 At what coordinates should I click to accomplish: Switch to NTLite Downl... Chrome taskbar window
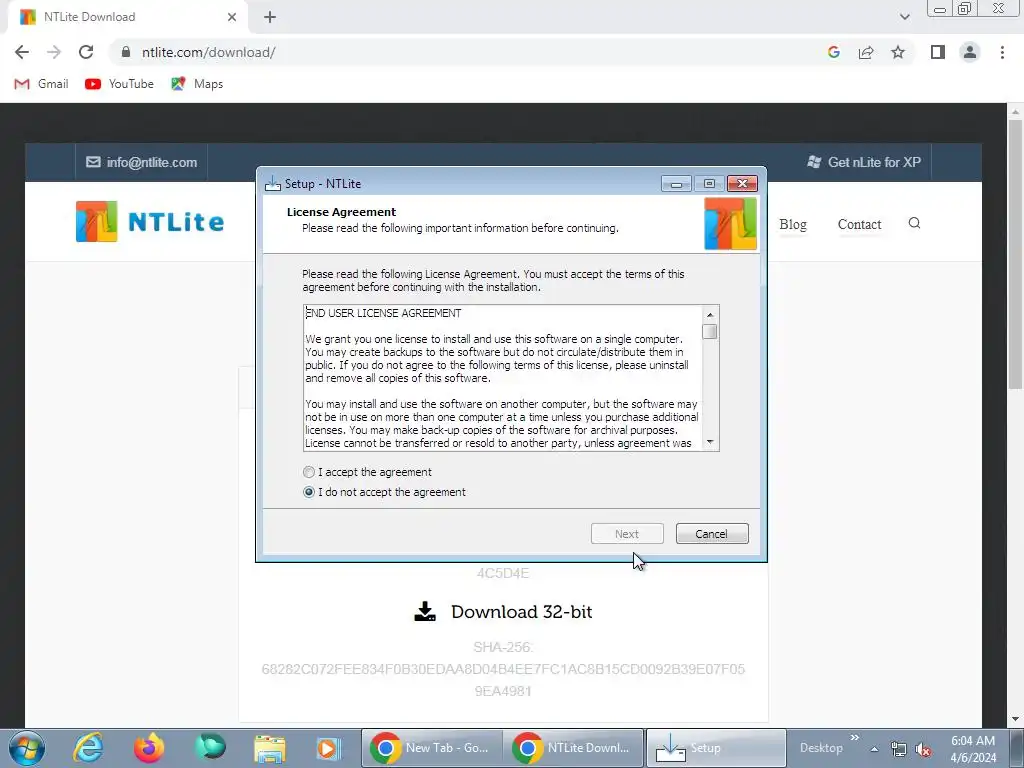point(573,748)
